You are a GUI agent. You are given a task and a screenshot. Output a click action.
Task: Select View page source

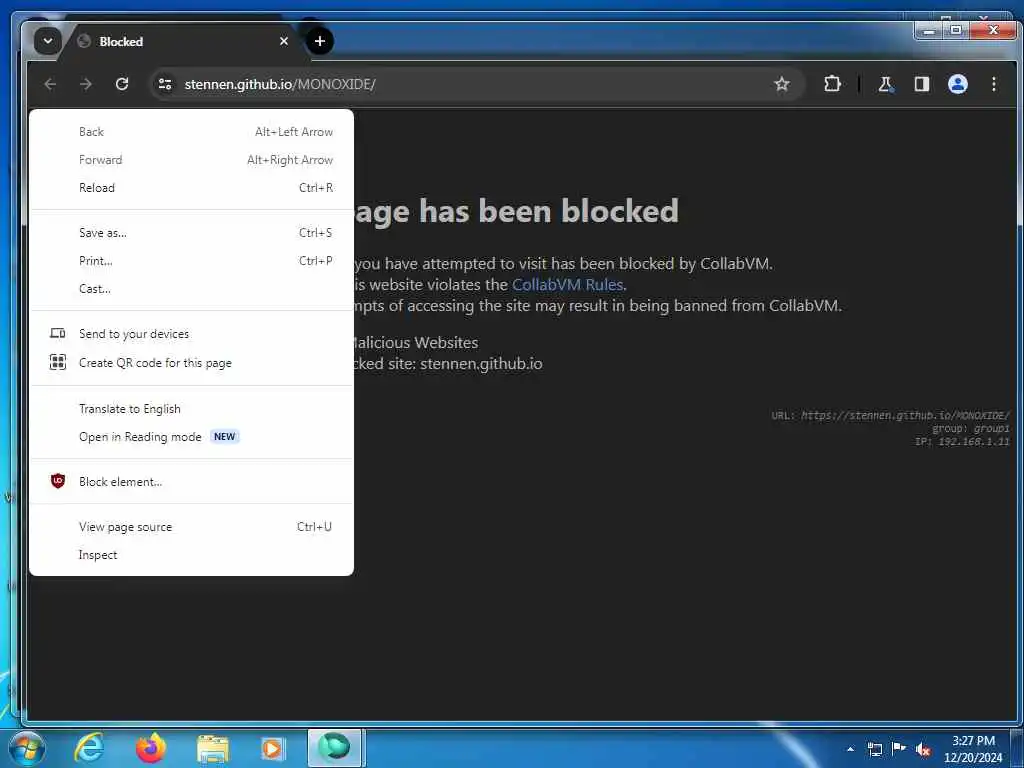tap(191, 527)
